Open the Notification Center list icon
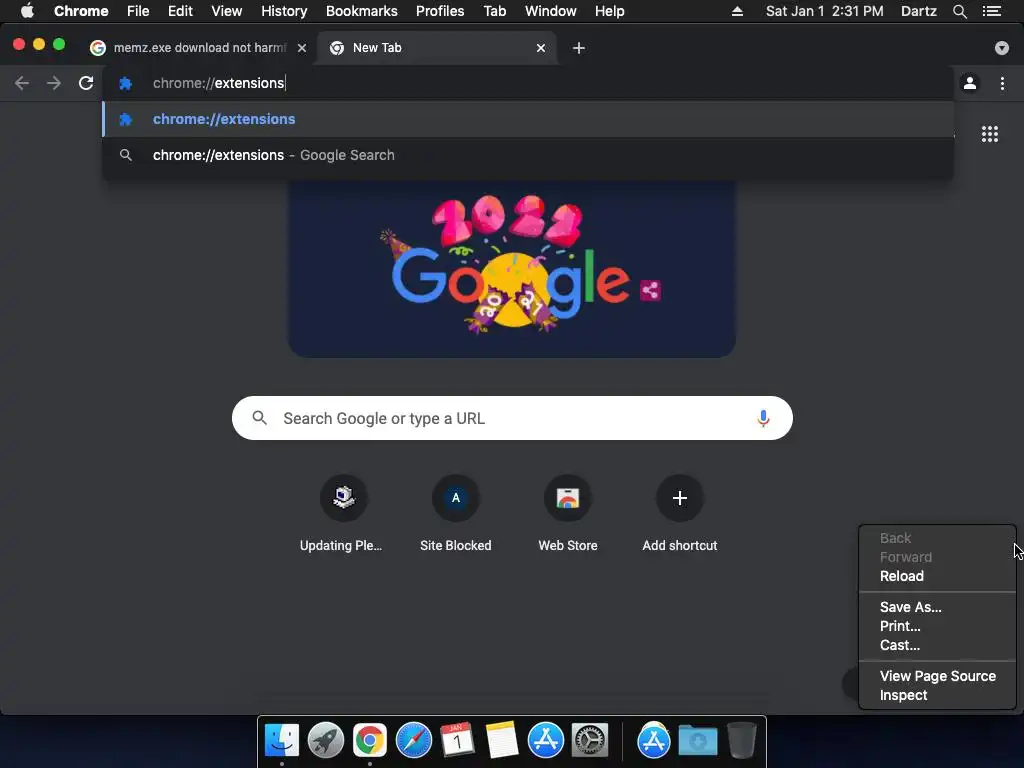 tap(992, 11)
